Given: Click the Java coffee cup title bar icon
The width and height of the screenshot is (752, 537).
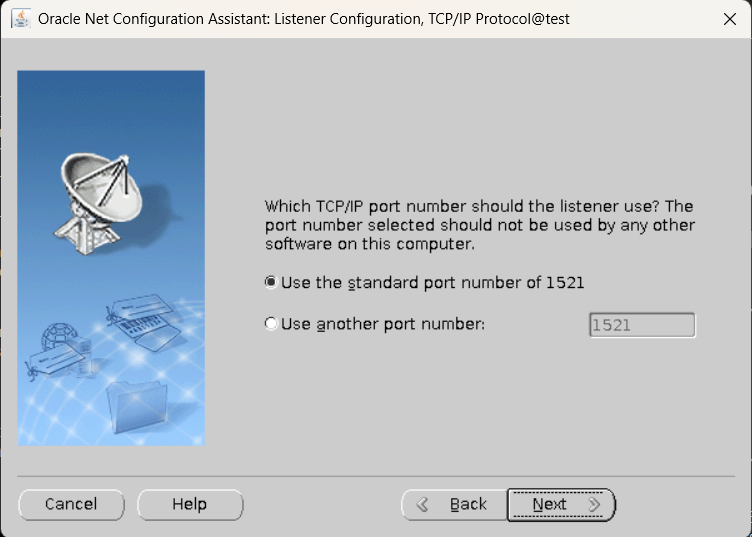Looking at the screenshot, I should click(21, 19).
